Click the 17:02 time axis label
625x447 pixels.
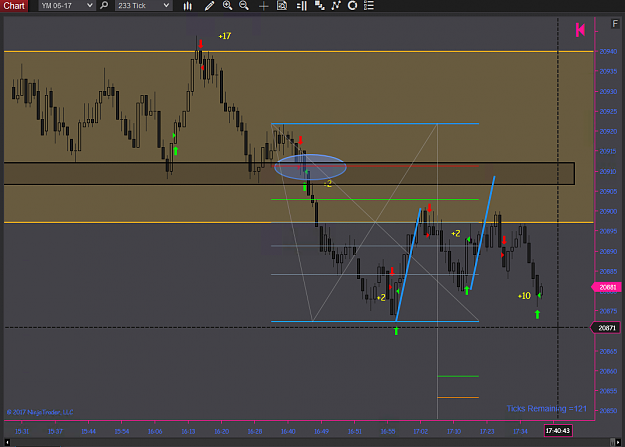[x=421, y=431]
